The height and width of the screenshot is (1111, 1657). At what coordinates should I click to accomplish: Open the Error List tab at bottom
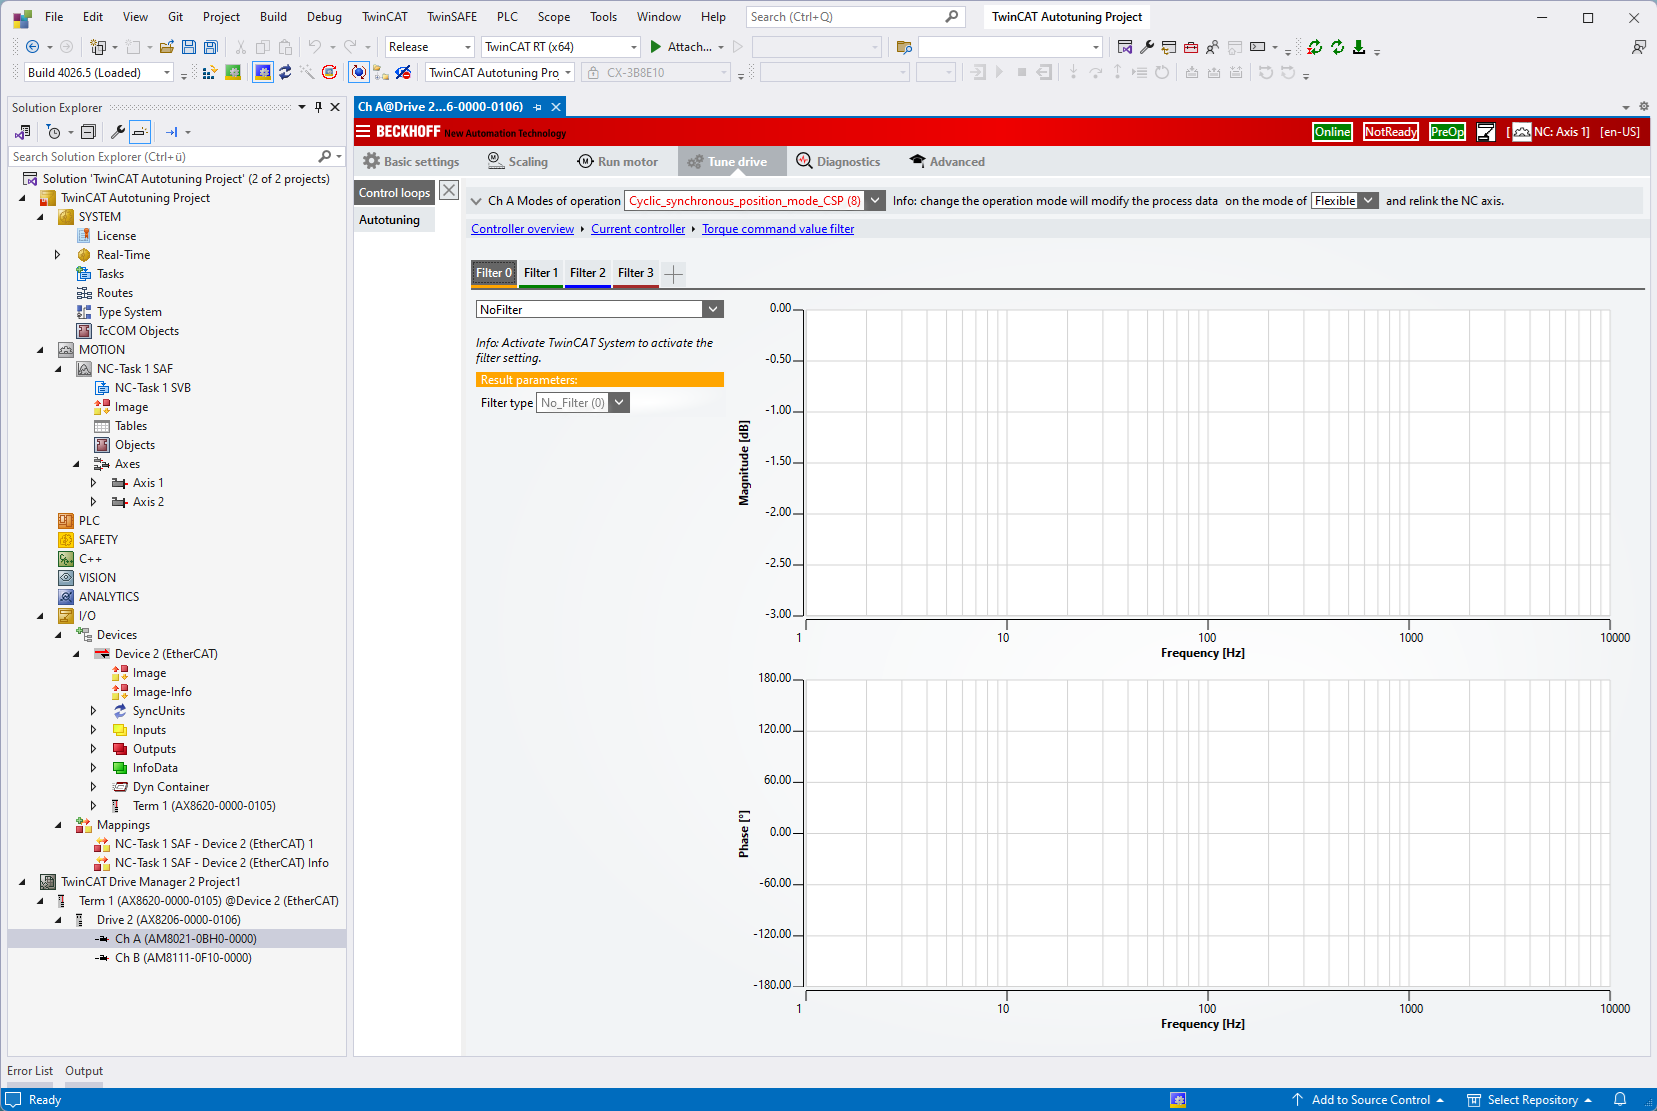[30, 1071]
